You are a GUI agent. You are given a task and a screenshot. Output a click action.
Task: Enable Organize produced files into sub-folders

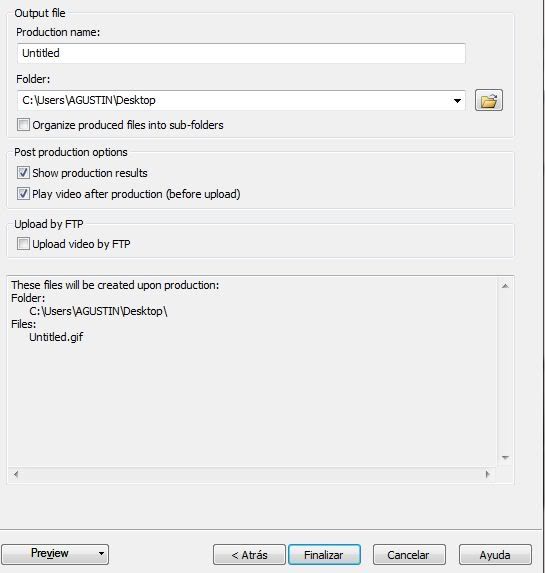23,125
